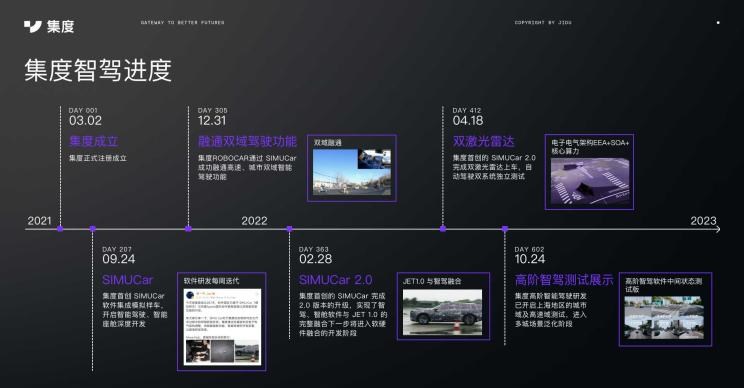Click the 集度正式注册成立 description

tap(98, 158)
